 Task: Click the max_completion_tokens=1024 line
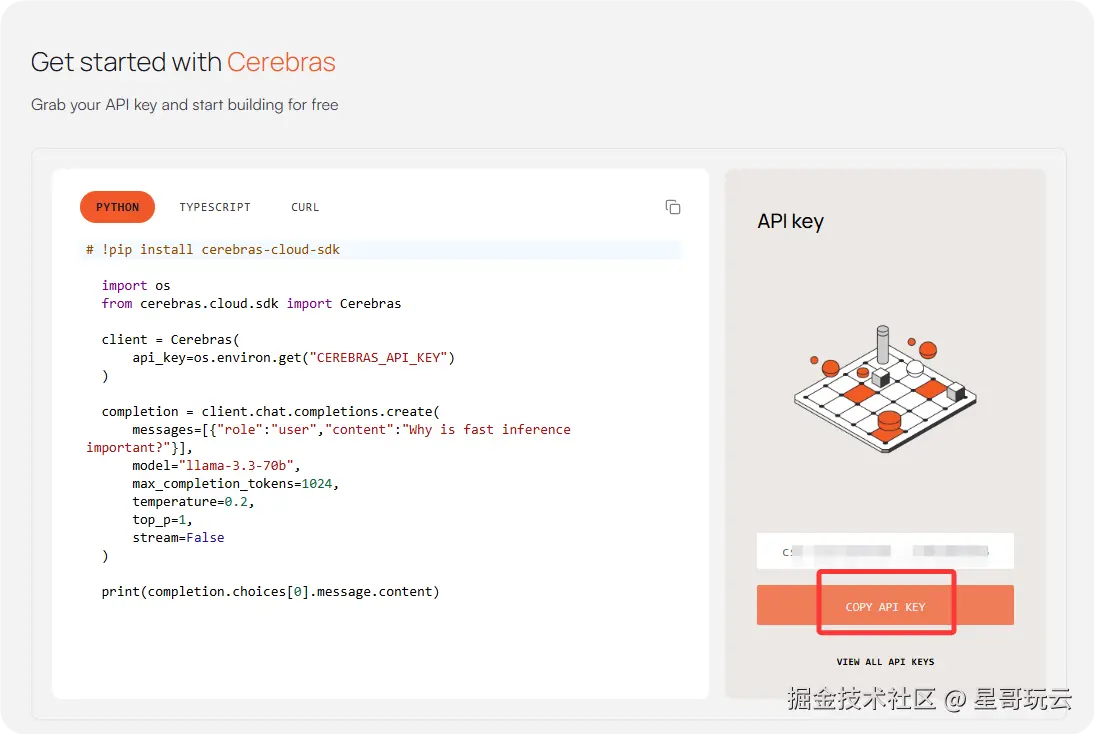pyautogui.click(x=235, y=484)
